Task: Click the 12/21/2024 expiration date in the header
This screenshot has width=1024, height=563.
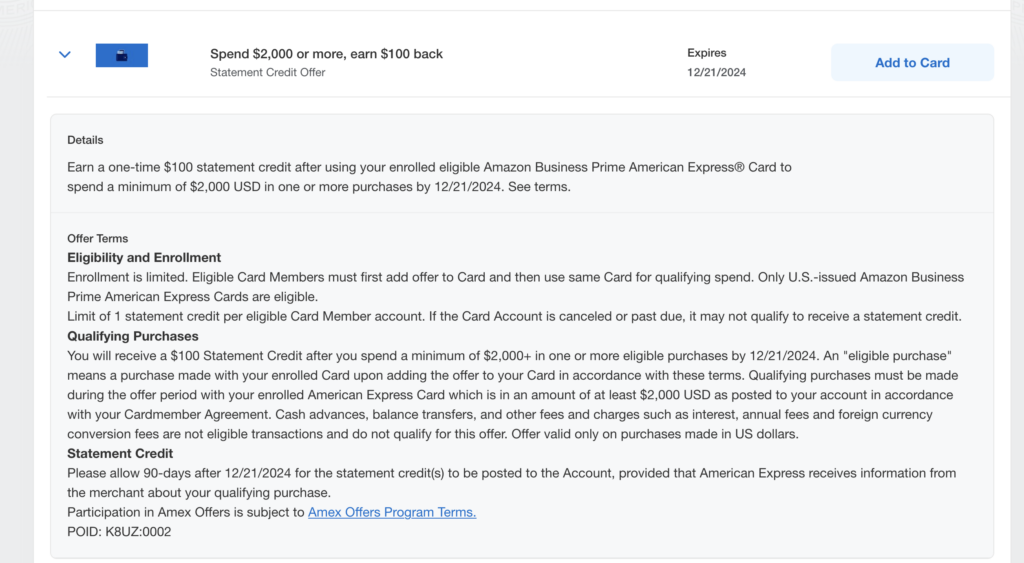Action: point(716,72)
